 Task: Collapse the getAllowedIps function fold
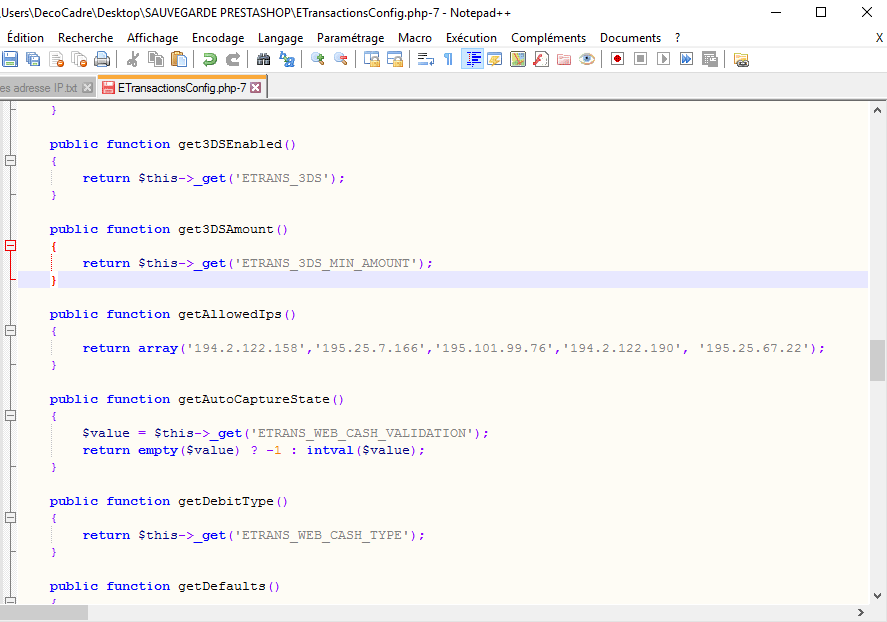[x=10, y=330]
